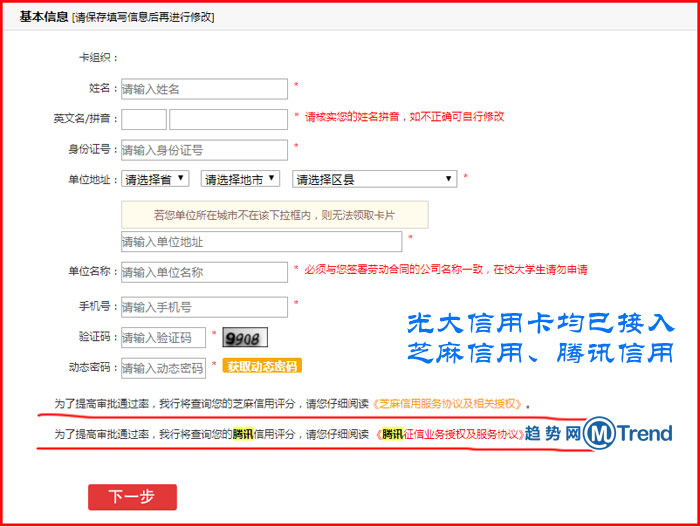Screen dimensions: 700x527
Task: Open the 请选择地市 city dropdown
Action: (x=240, y=179)
